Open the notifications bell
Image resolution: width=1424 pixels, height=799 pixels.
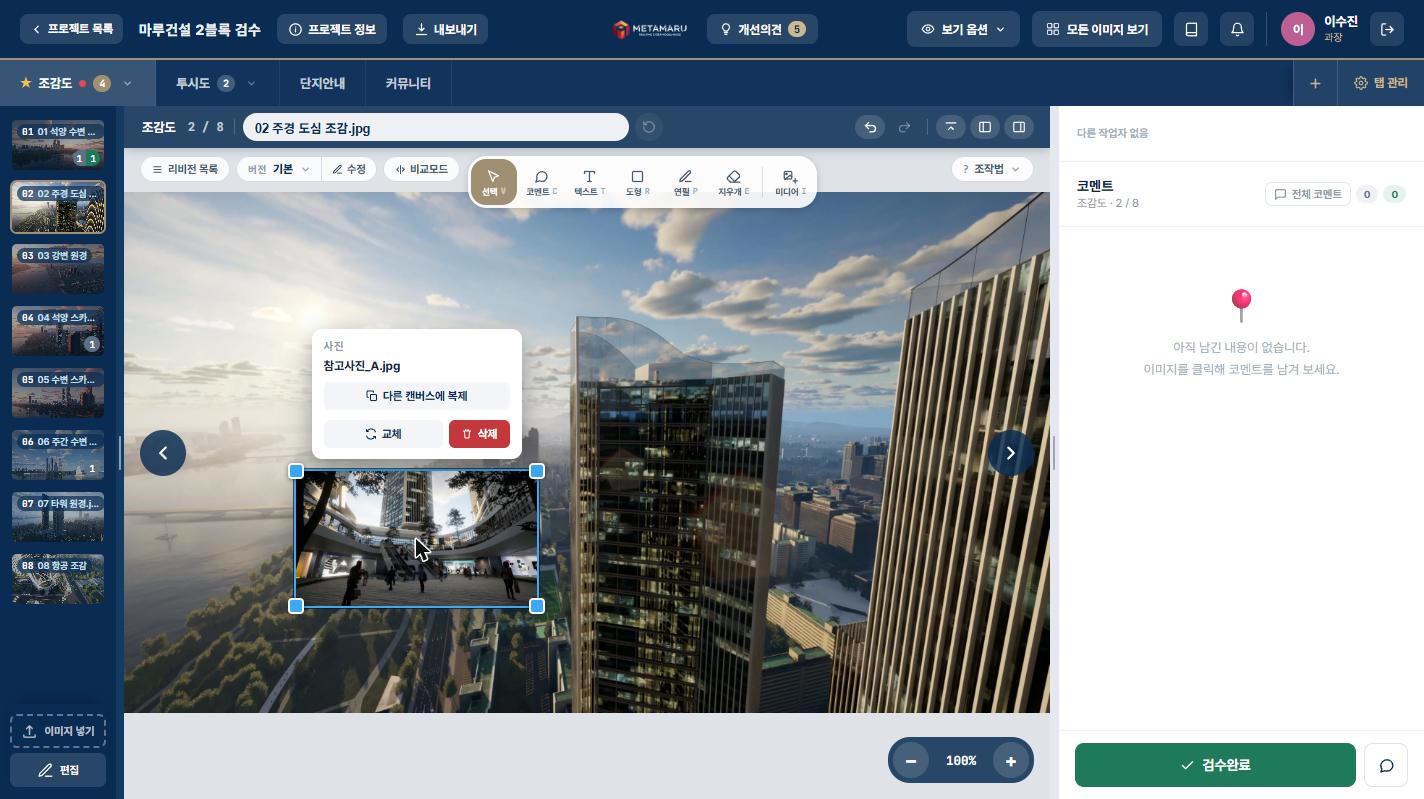(x=1237, y=29)
